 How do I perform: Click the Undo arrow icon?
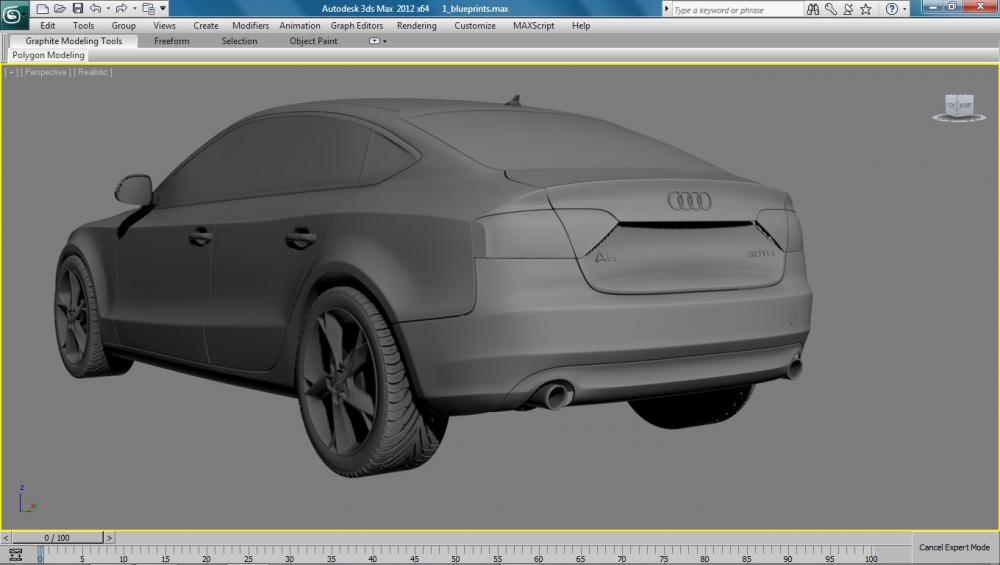[x=94, y=9]
